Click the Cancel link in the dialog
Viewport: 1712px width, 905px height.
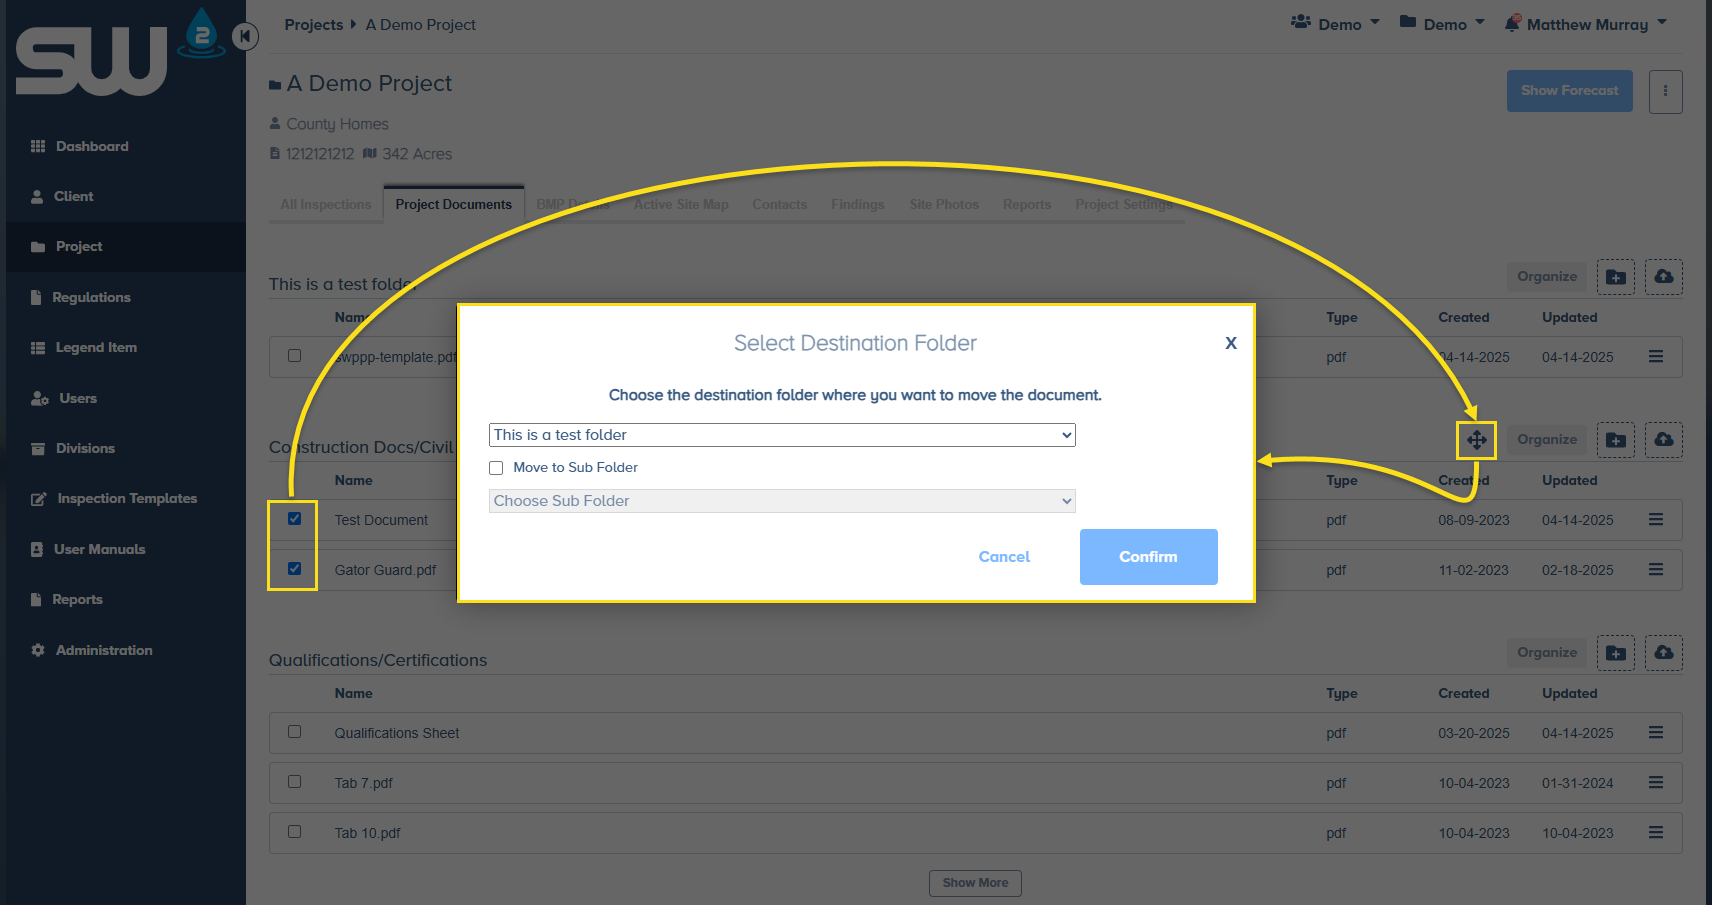point(1004,557)
